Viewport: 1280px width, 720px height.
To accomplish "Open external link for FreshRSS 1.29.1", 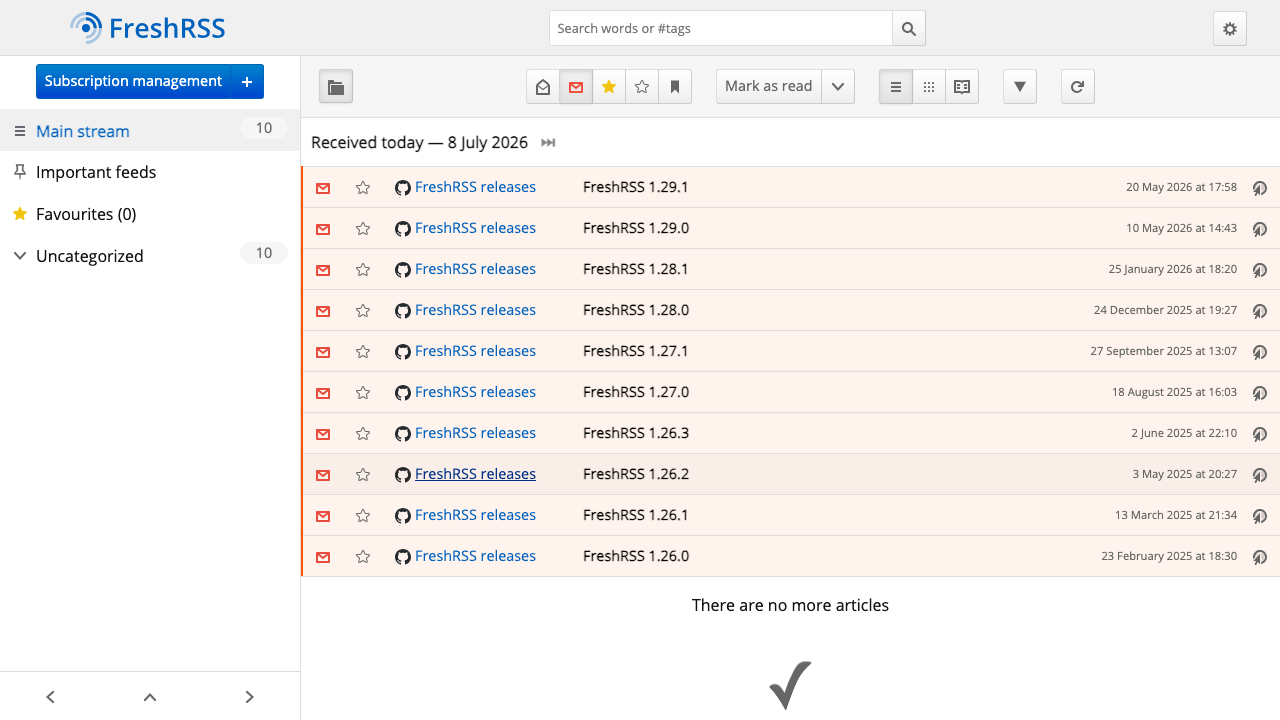I will tap(1260, 188).
